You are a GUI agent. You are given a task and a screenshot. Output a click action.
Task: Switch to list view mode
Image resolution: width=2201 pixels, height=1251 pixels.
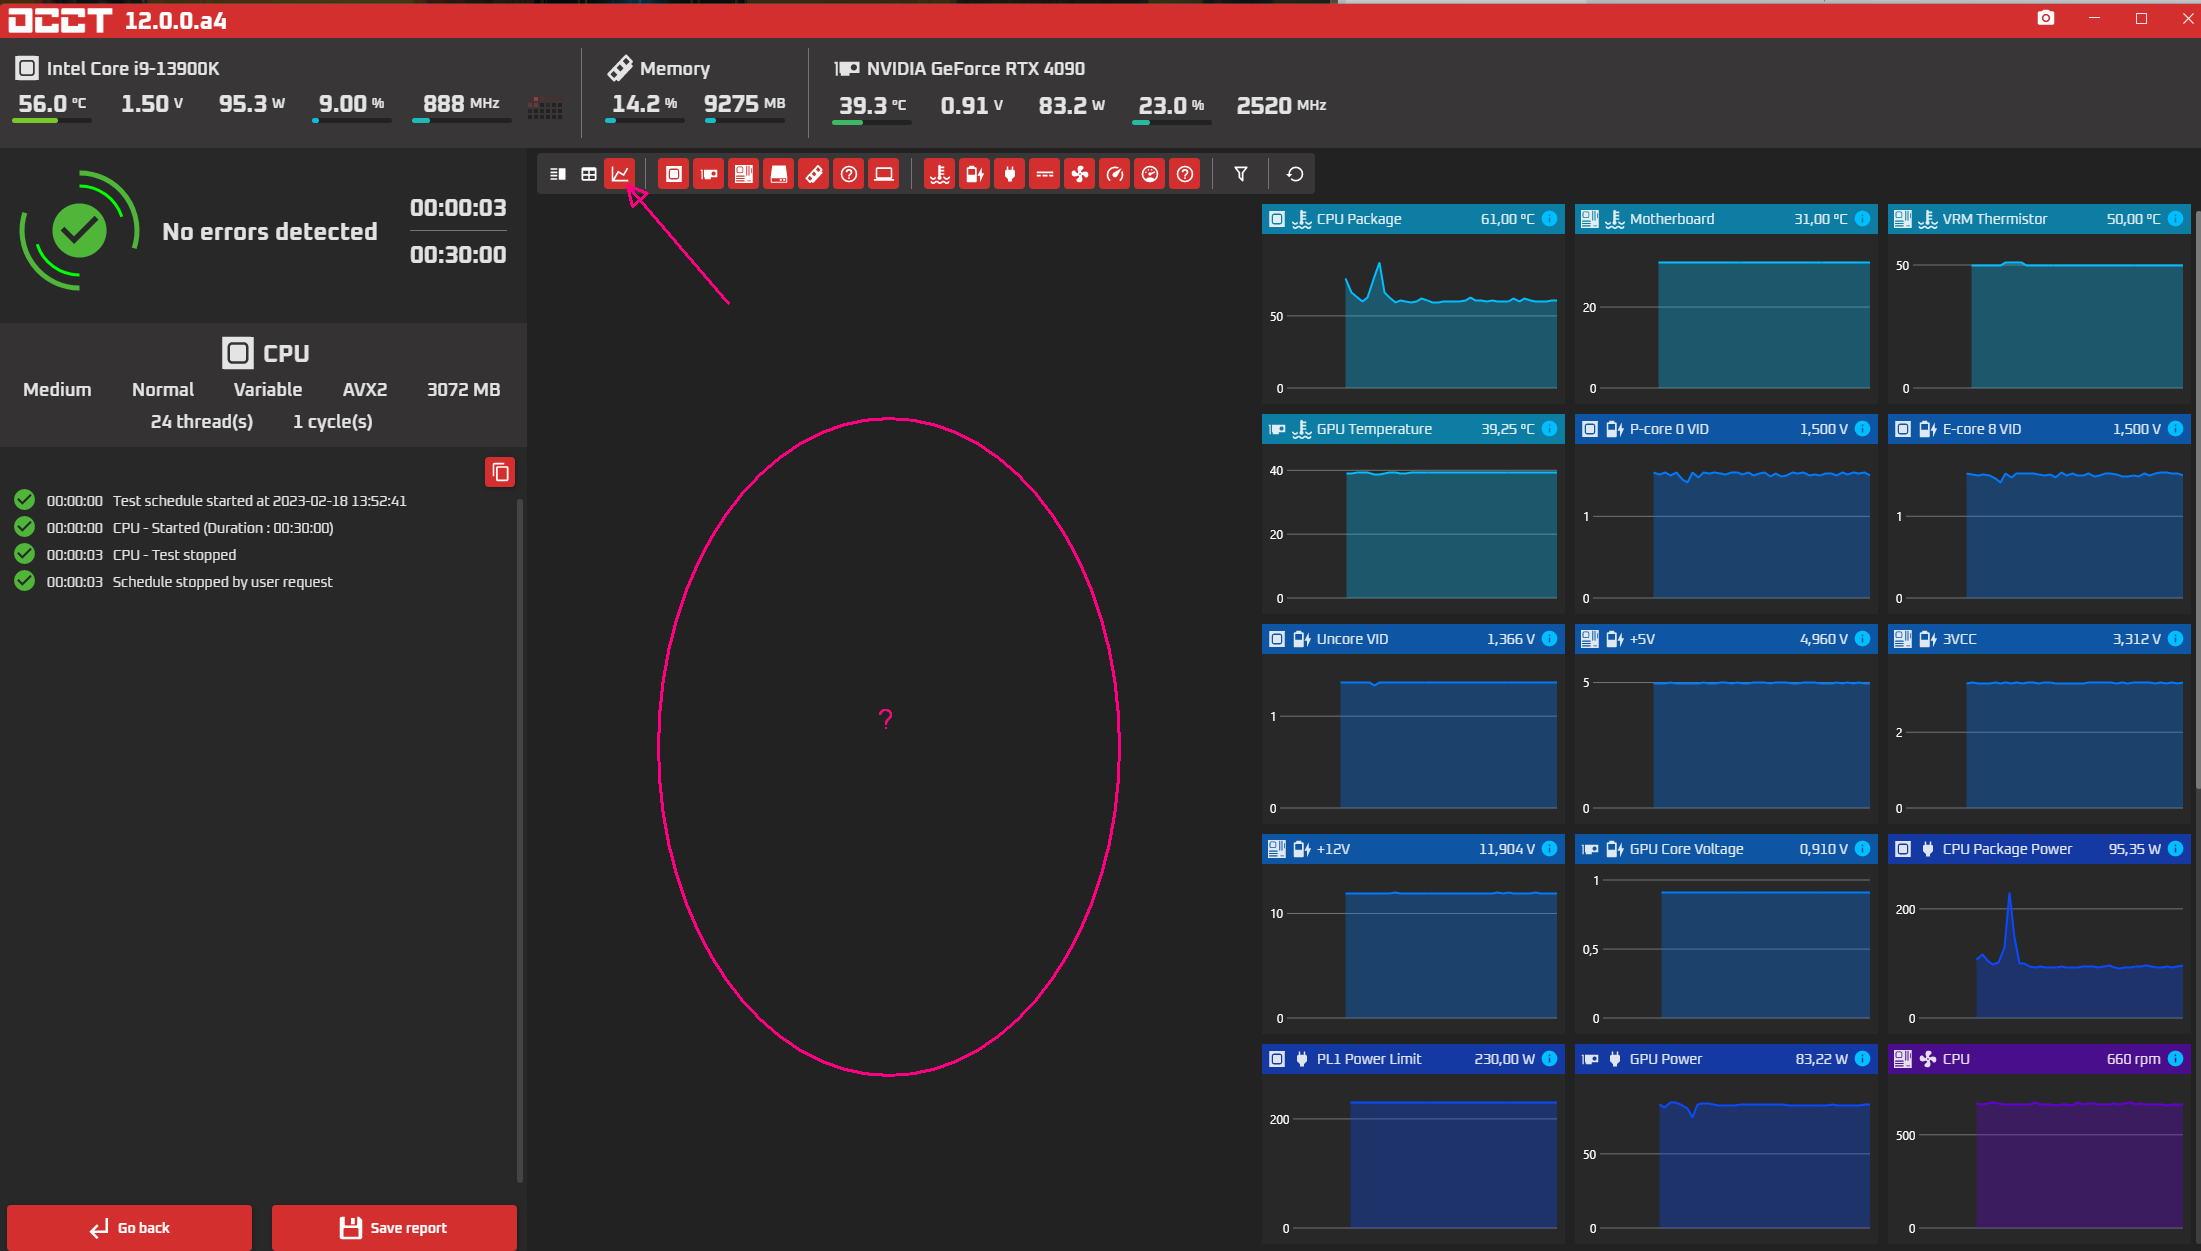pyautogui.click(x=558, y=174)
